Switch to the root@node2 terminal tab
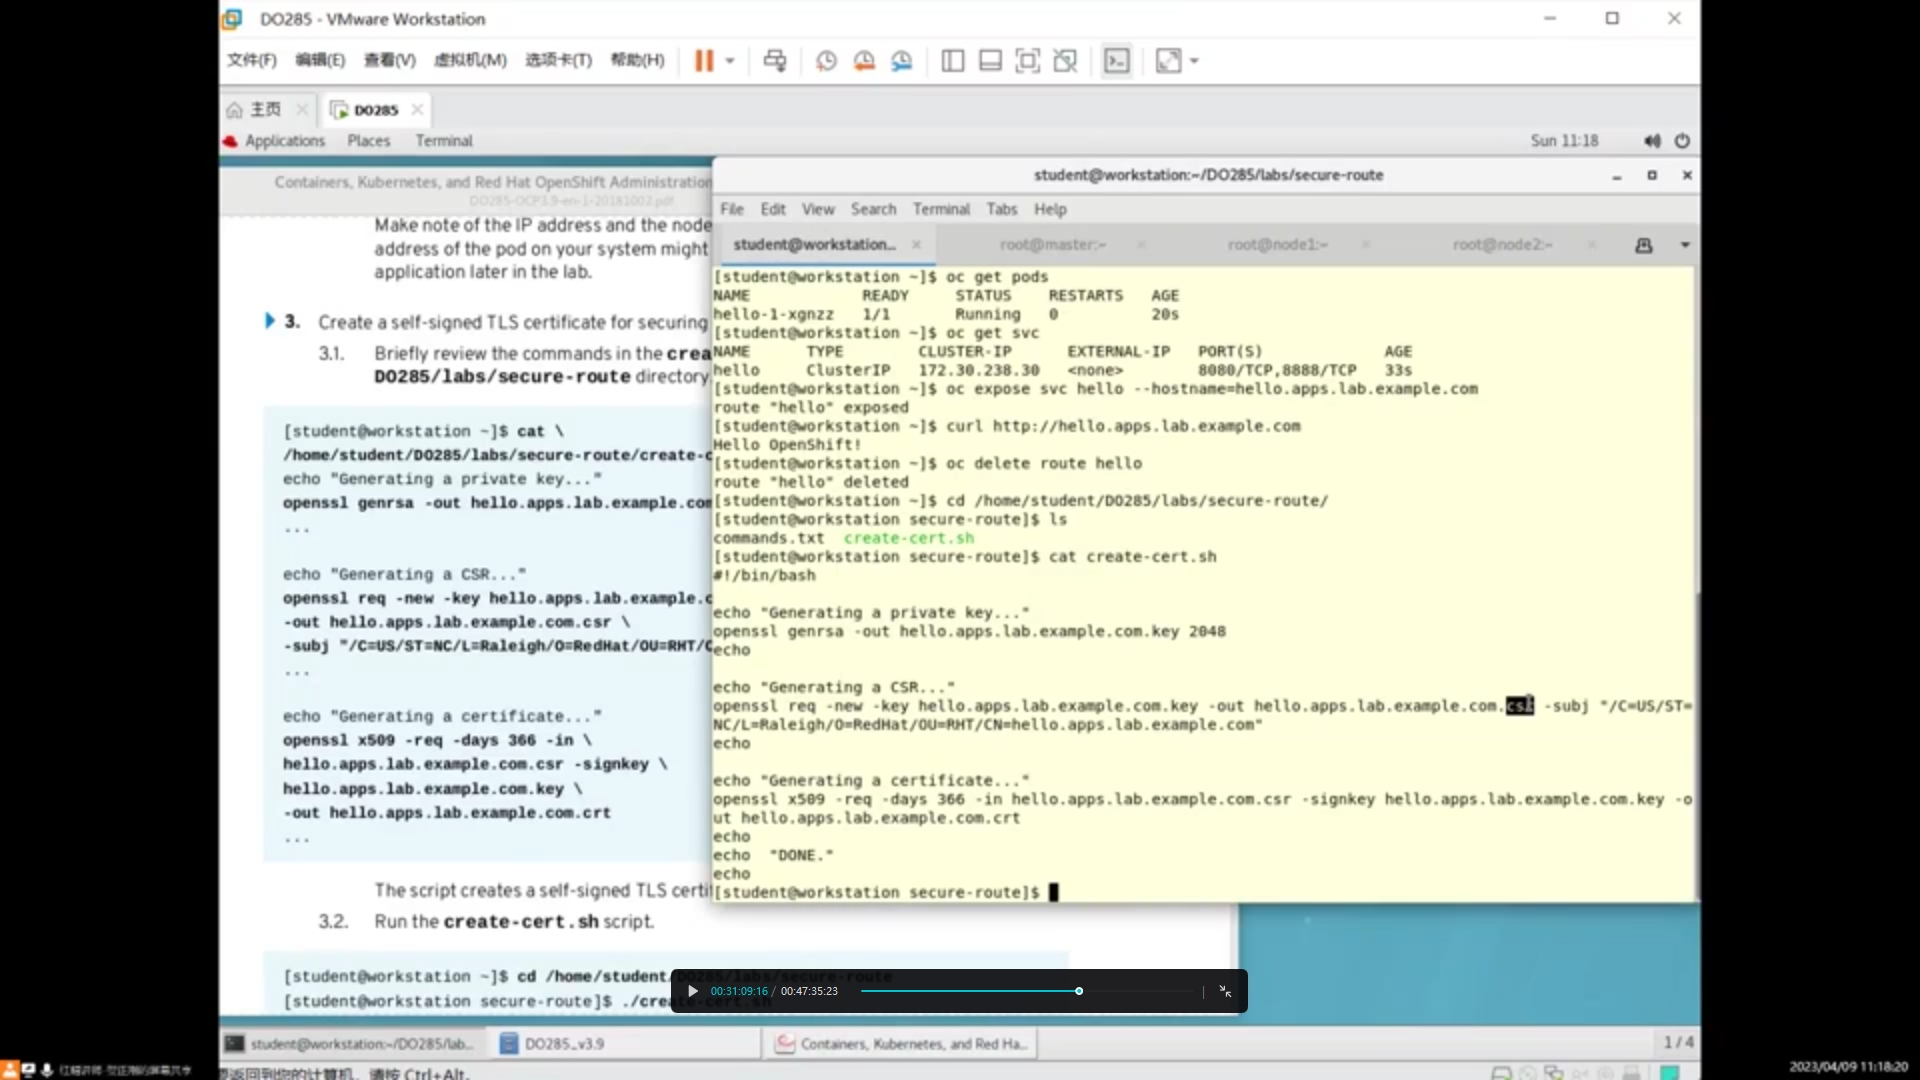 [1502, 244]
